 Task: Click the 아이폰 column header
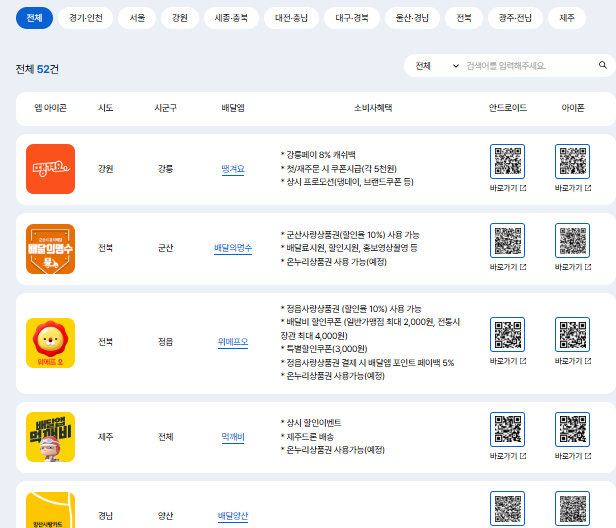573,108
